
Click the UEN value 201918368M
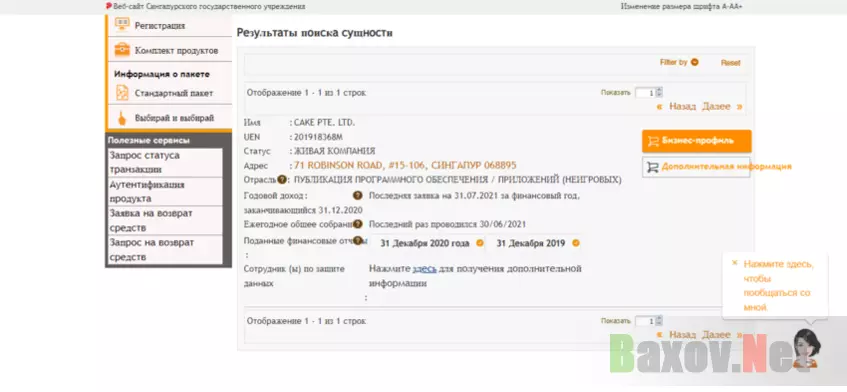(x=318, y=137)
